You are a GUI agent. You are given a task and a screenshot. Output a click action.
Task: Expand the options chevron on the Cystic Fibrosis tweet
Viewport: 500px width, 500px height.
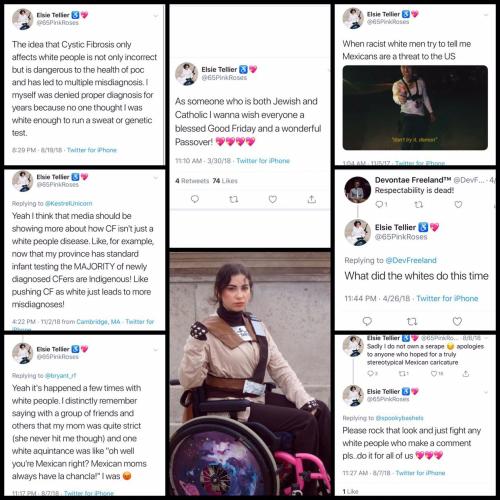pos(156,16)
